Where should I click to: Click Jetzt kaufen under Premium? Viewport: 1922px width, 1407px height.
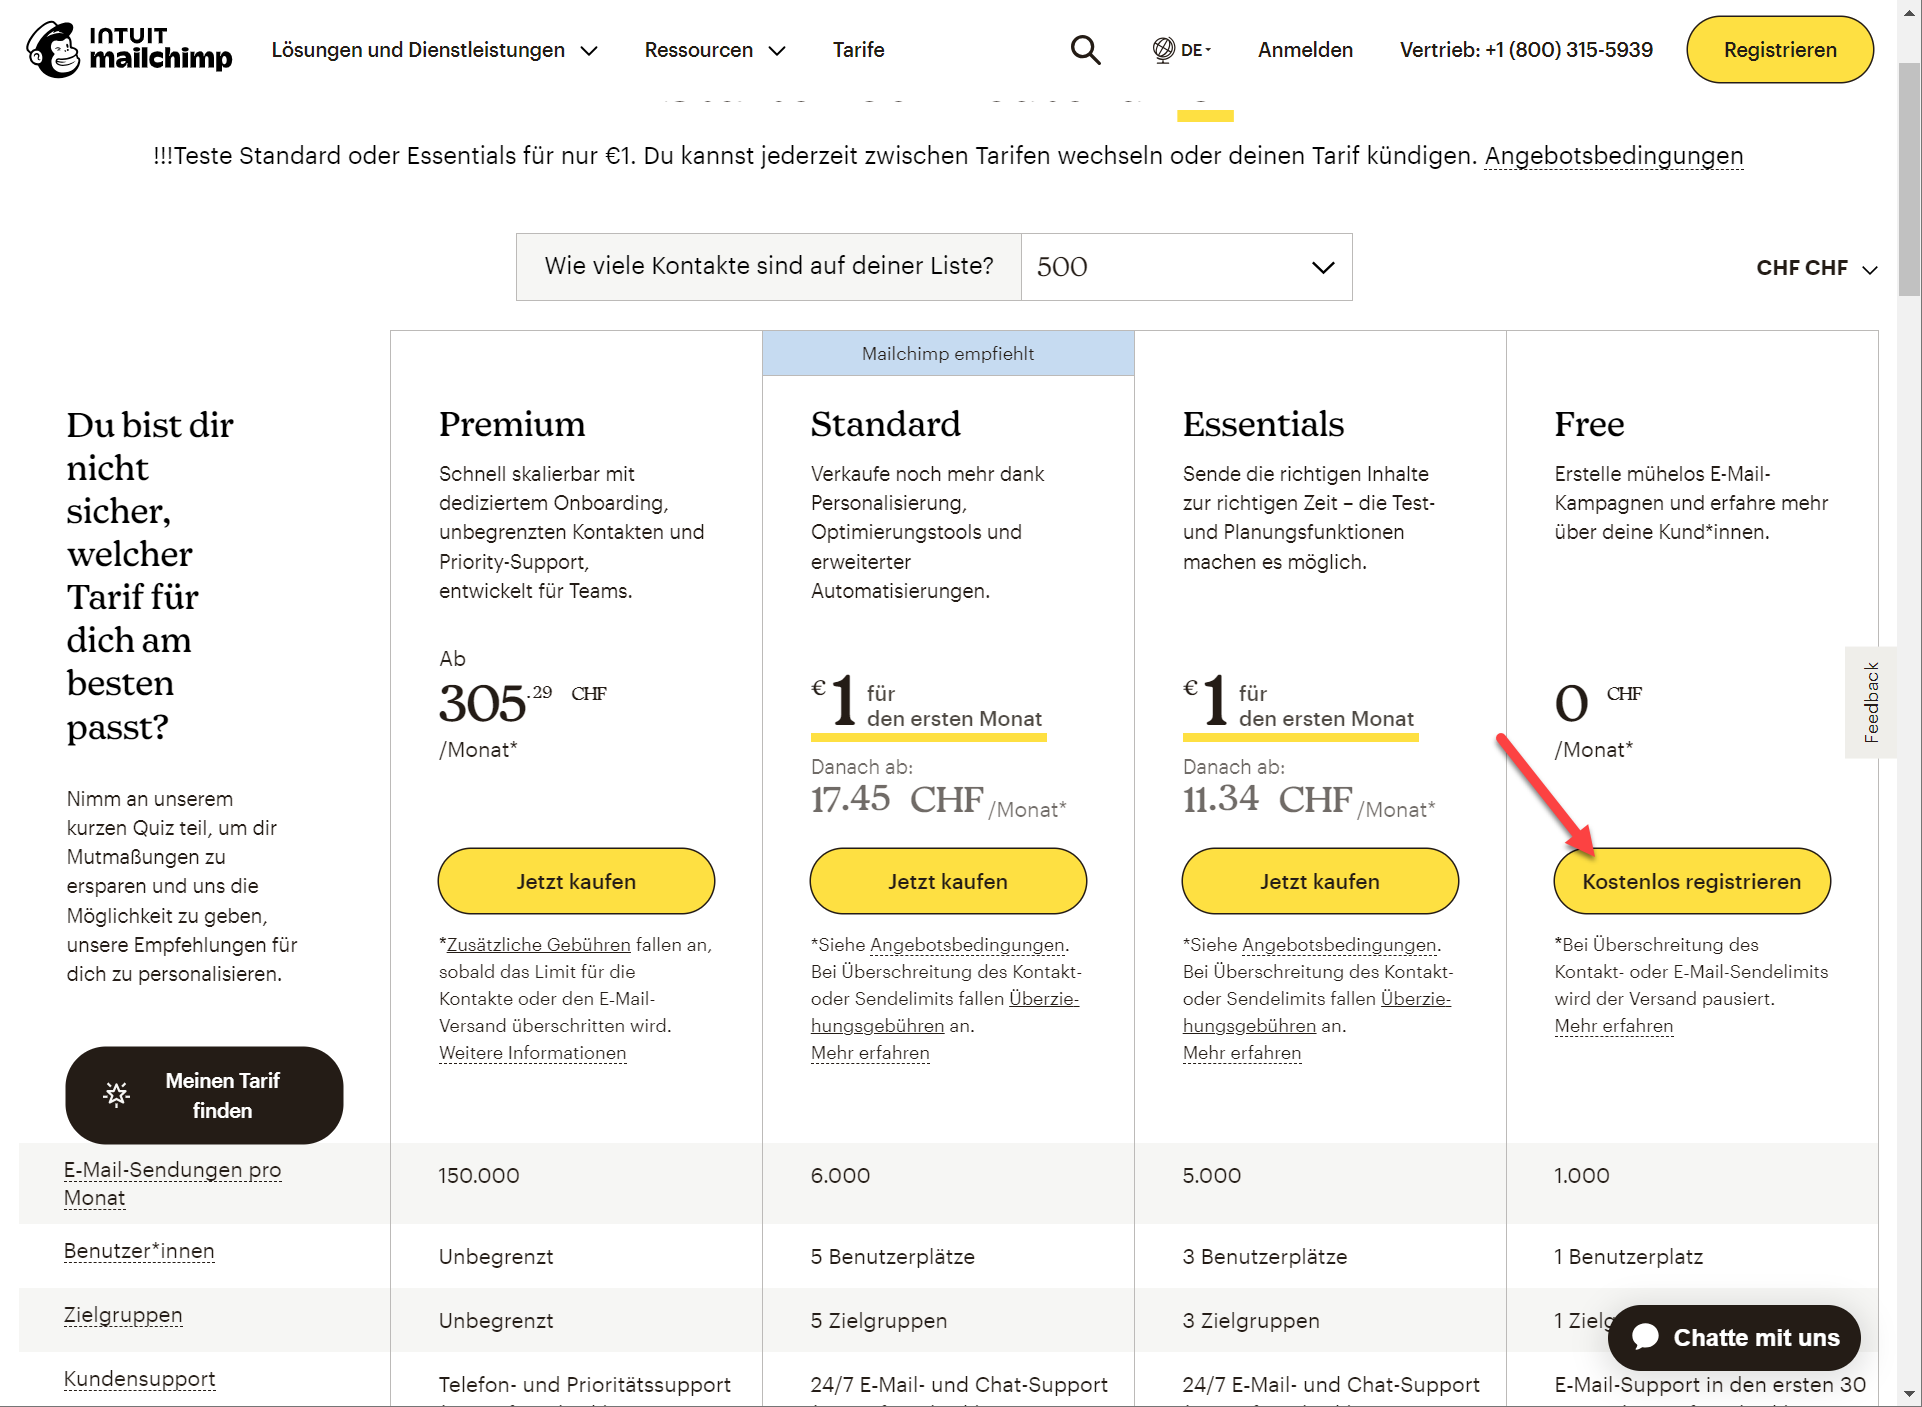576,882
